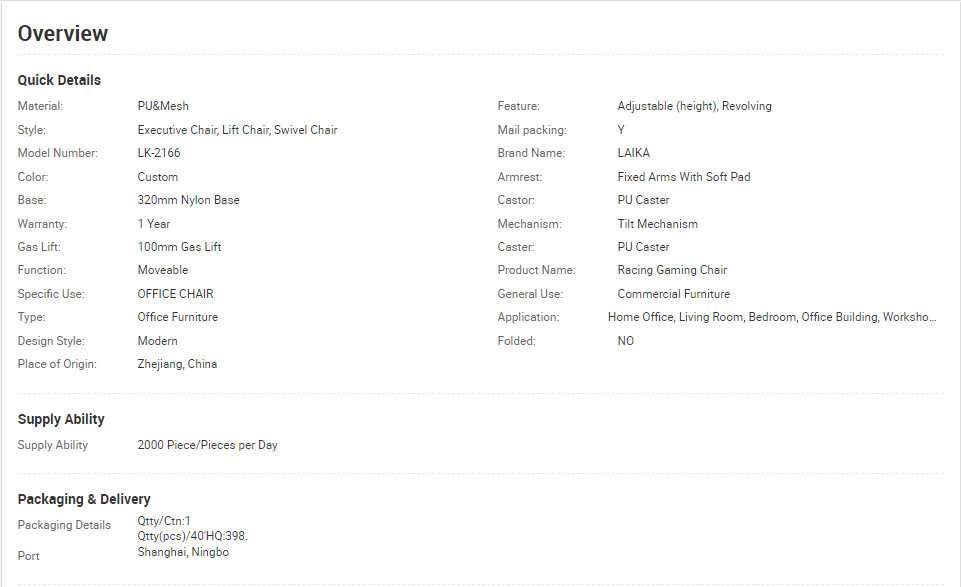Click the Overview heading
This screenshot has height=587, width=961.
point(63,33)
